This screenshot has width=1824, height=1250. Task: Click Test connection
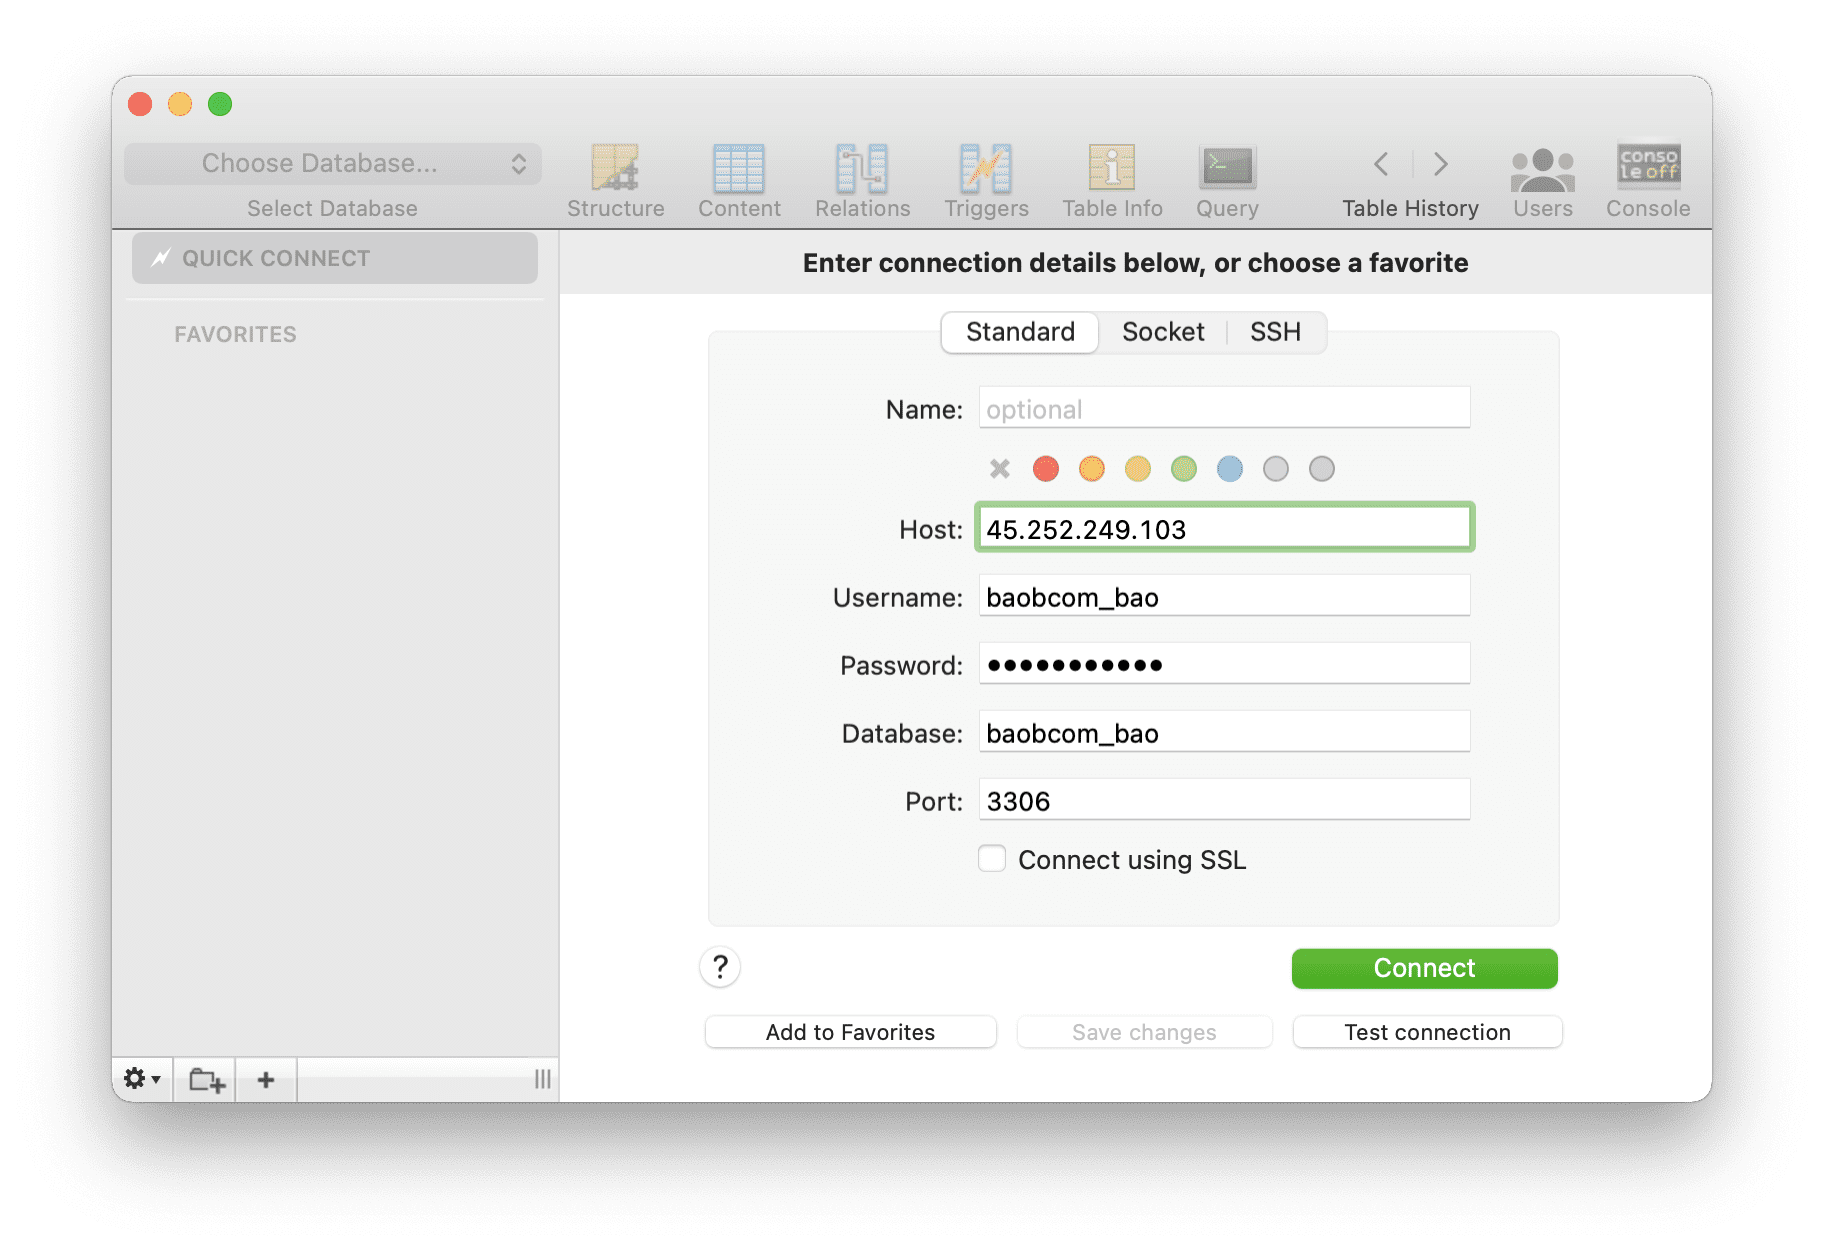coord(1427,1031)
